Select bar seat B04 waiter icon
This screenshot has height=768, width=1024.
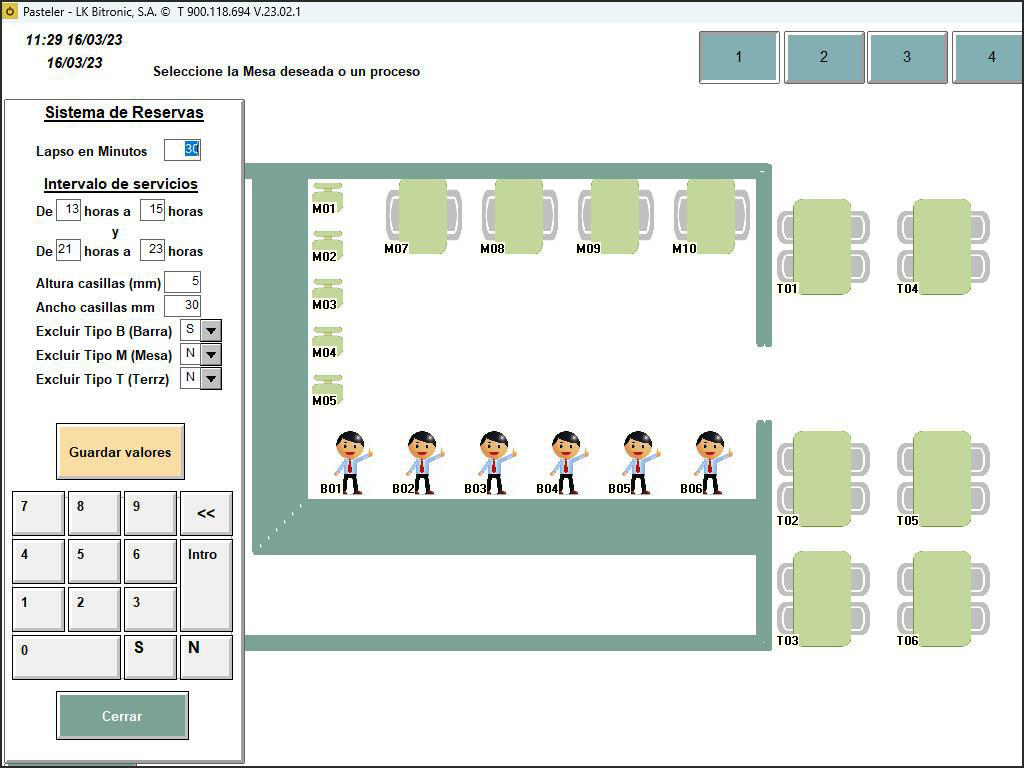566,462
